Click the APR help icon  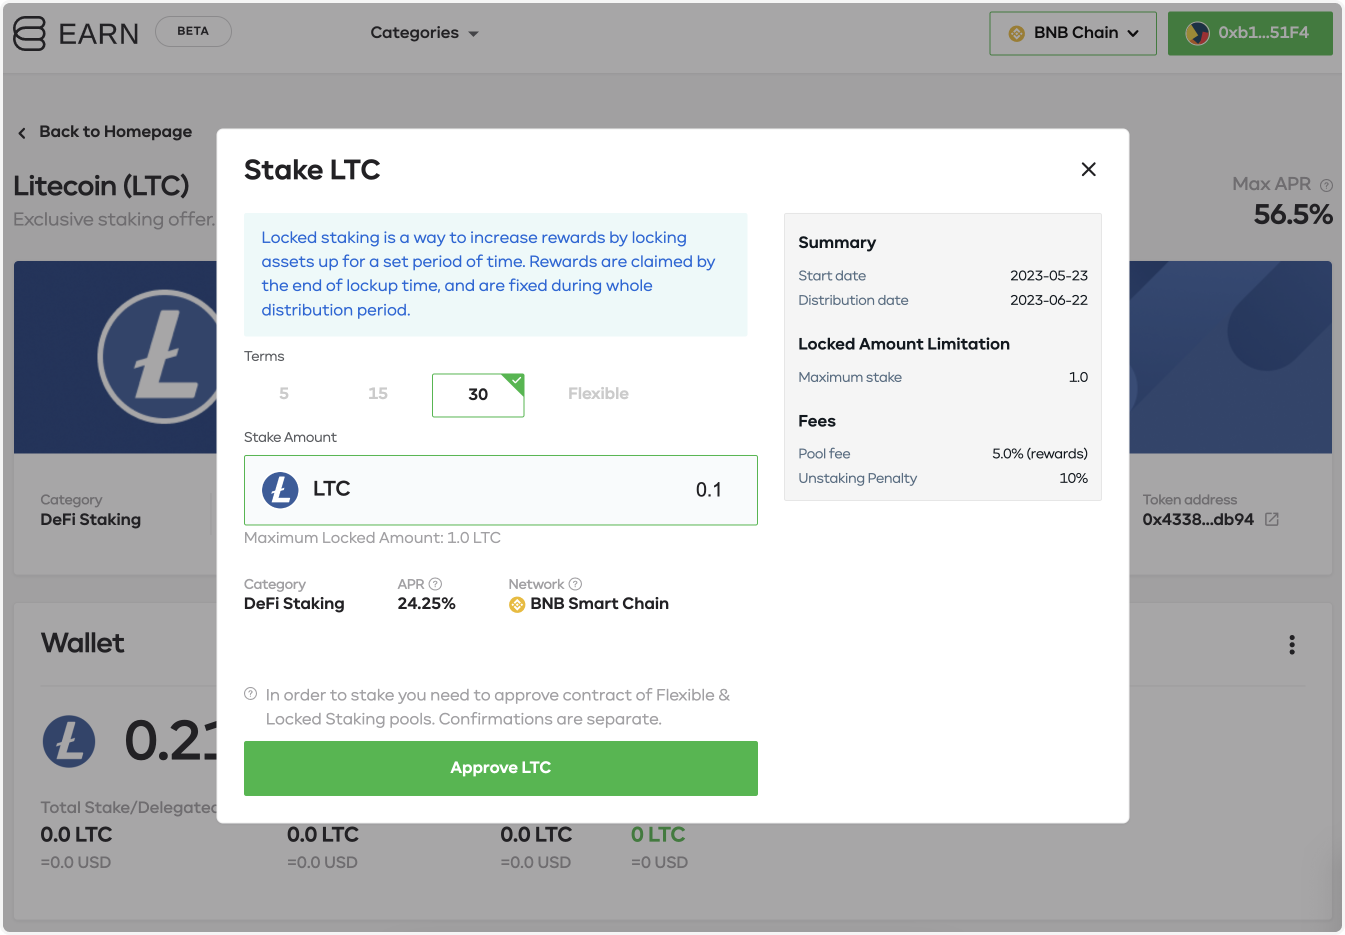coord(435,584)
